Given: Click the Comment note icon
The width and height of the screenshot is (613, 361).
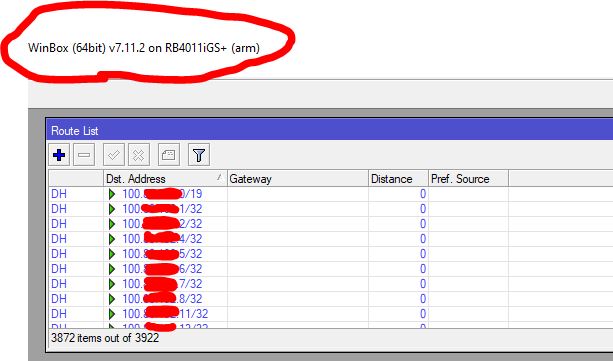Looking at the screenshot, I should pyautogui.click(x=168, y=155).
